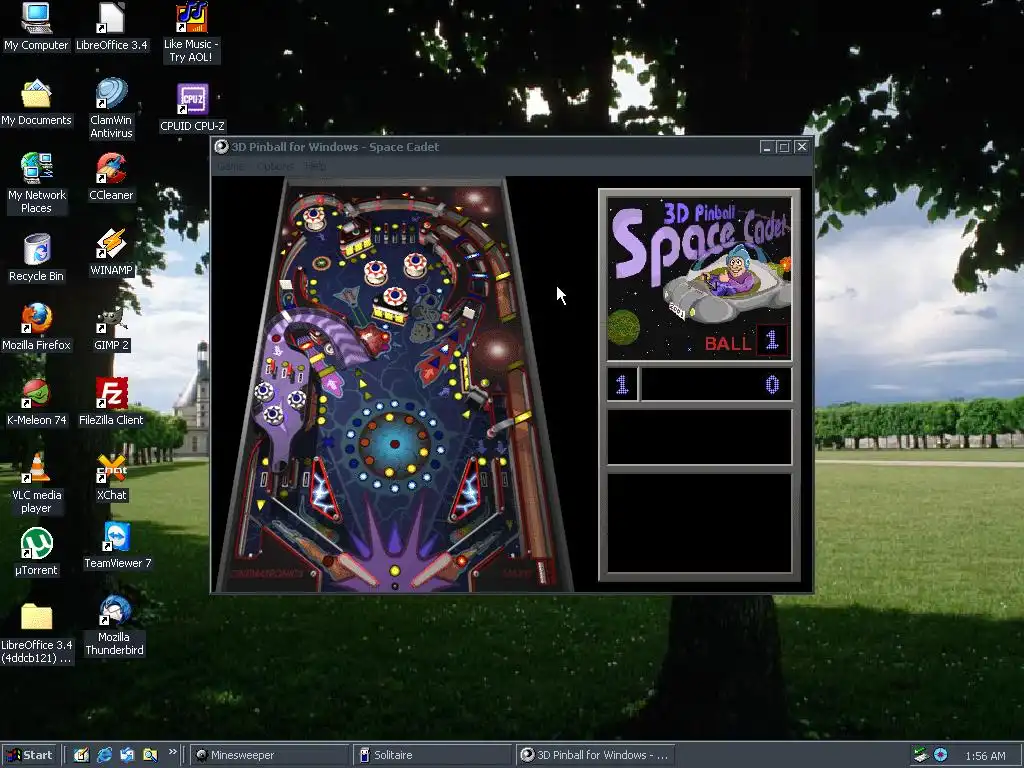Open the Options menu in 3D Pinball
This screenshot has height=768, width=1024.
click(x=275, y=167)
